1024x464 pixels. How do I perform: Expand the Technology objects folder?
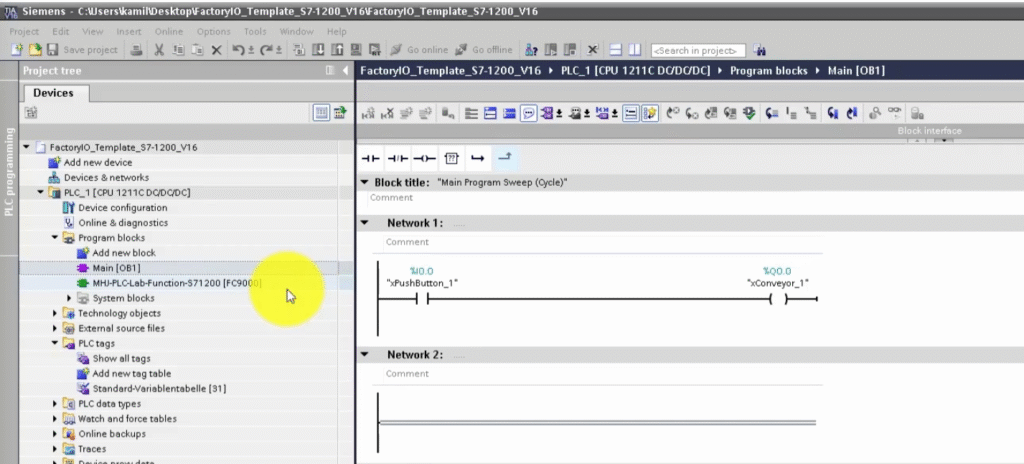click(x=55, y=313)
